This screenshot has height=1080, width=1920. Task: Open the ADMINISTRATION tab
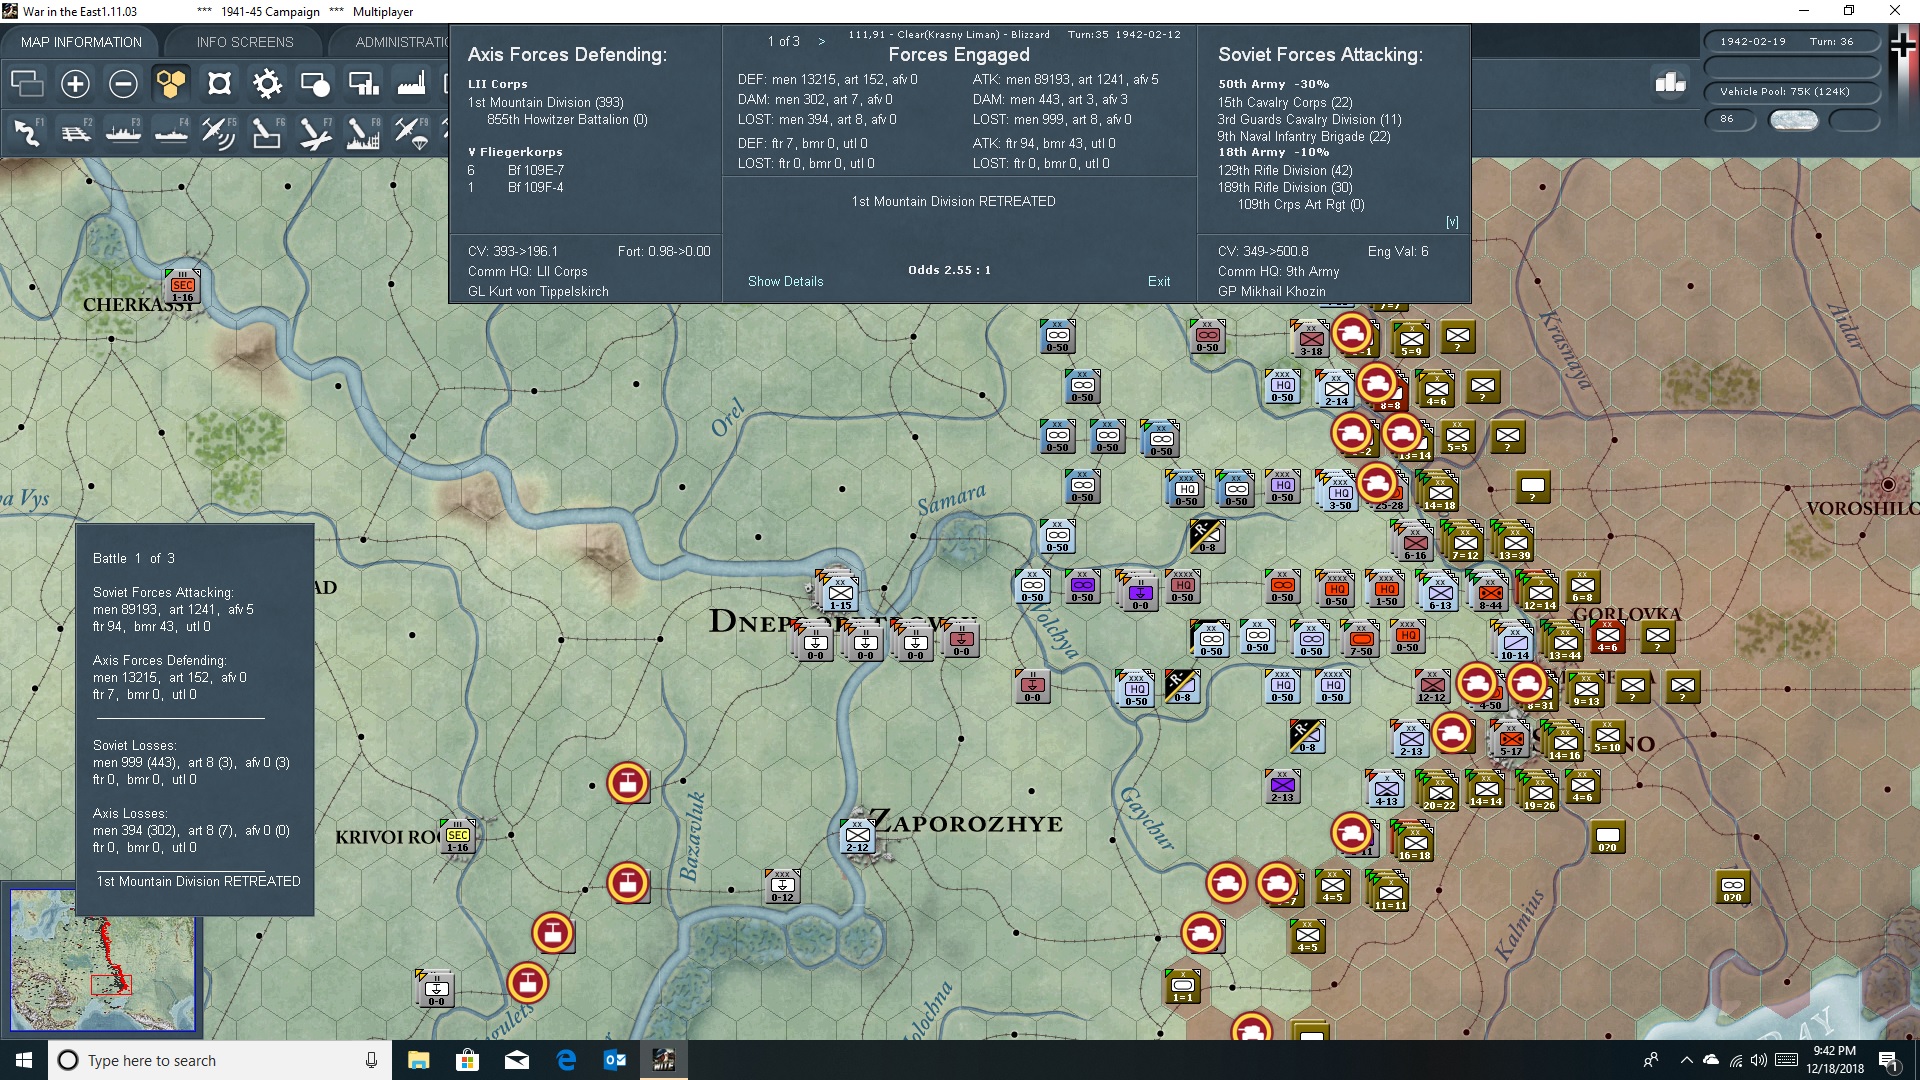pyautogui.click(x=400, y=42)
